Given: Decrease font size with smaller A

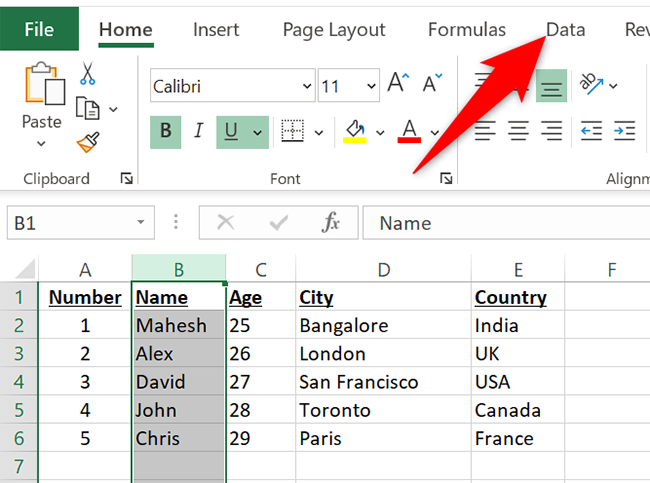Looking at the screenshot, I should (431, 84).
